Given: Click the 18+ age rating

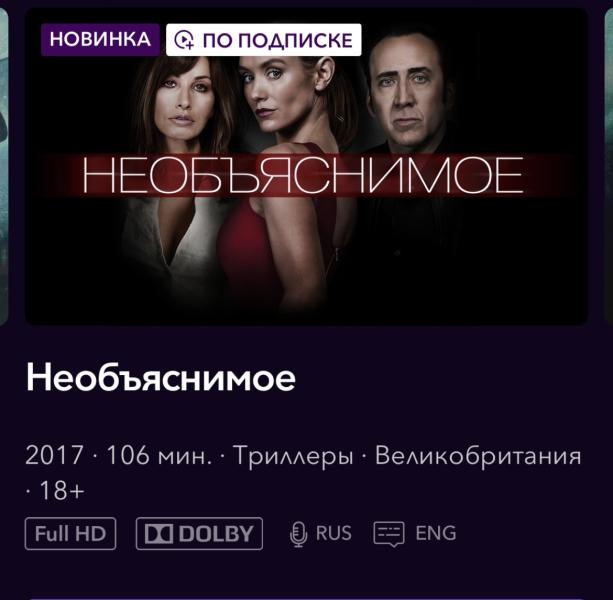Looking at the screenshot, I should click(x=62, y=491).
